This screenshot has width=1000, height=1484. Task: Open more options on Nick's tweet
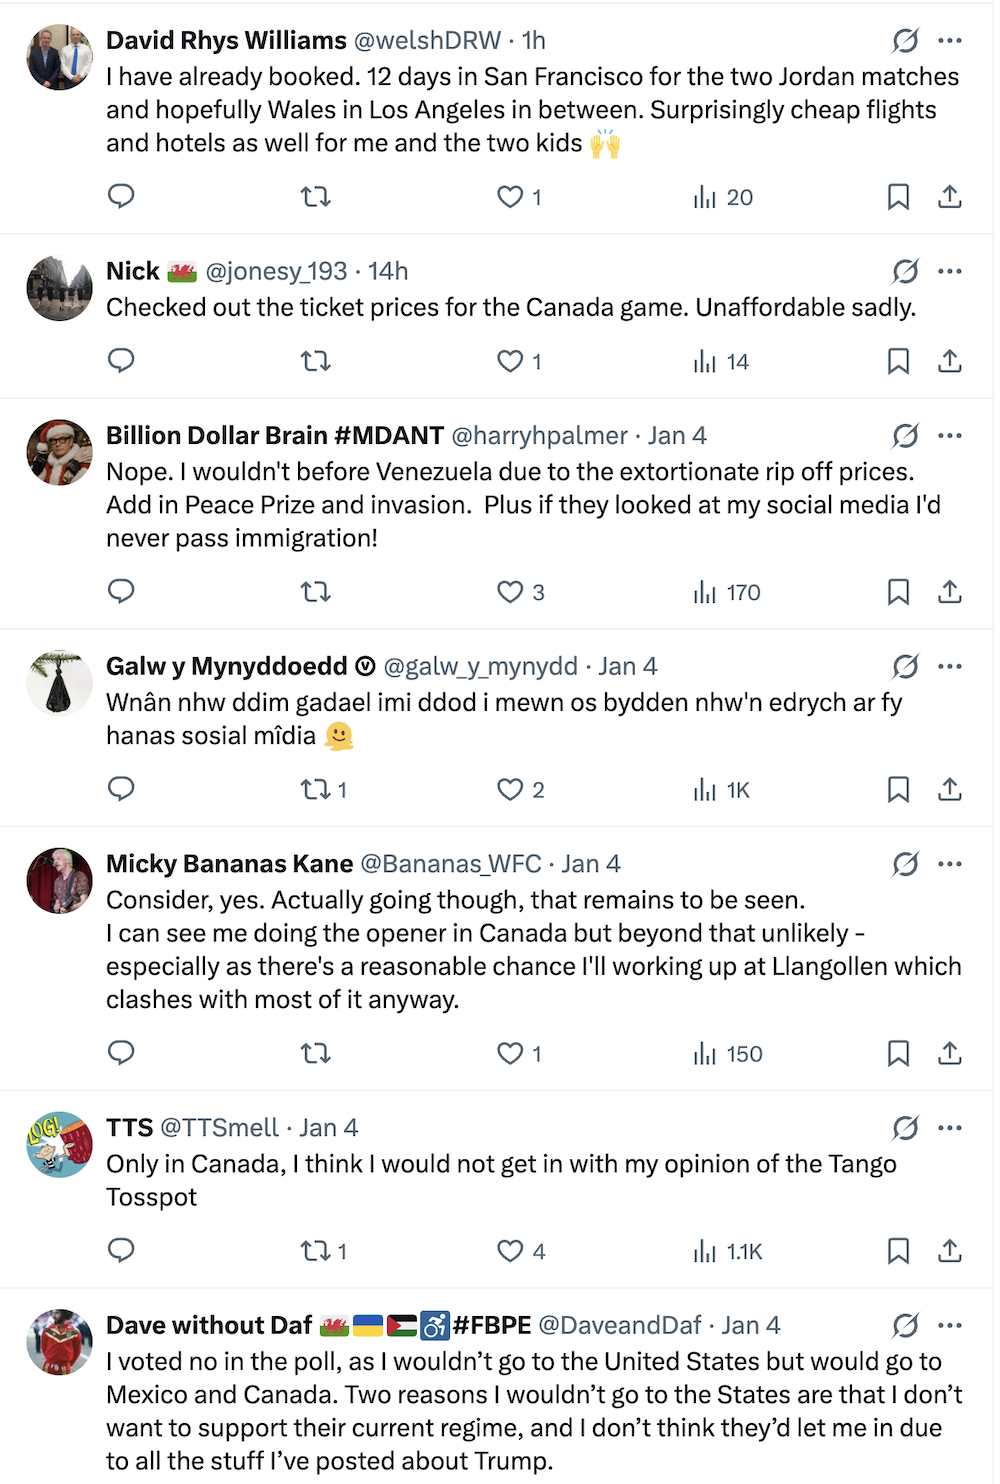tap(950, 271)
